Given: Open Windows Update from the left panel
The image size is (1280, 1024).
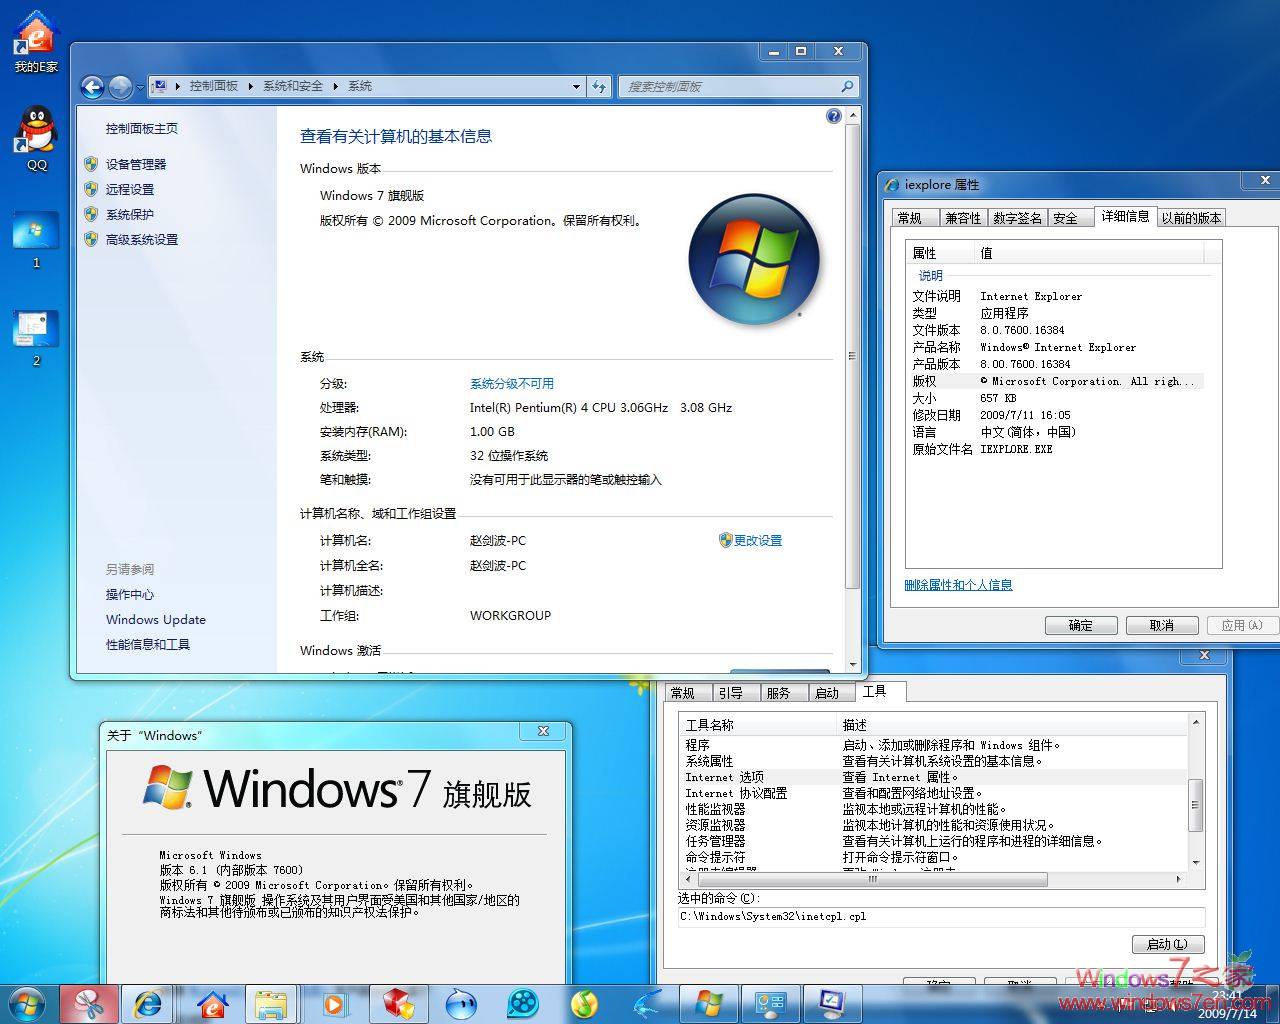Looking at the screenshot, I should [155, 620].
